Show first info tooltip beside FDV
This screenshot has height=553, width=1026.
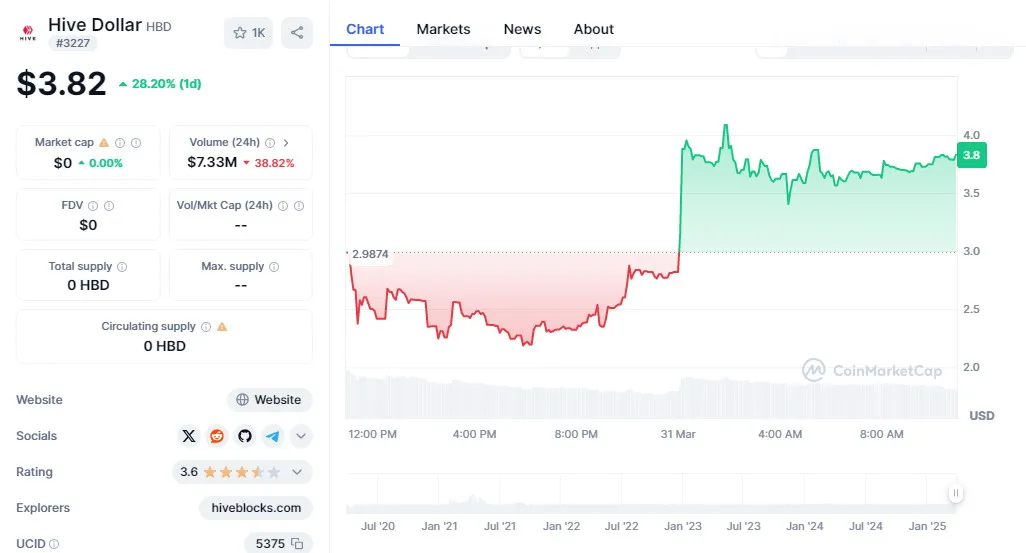93,205
